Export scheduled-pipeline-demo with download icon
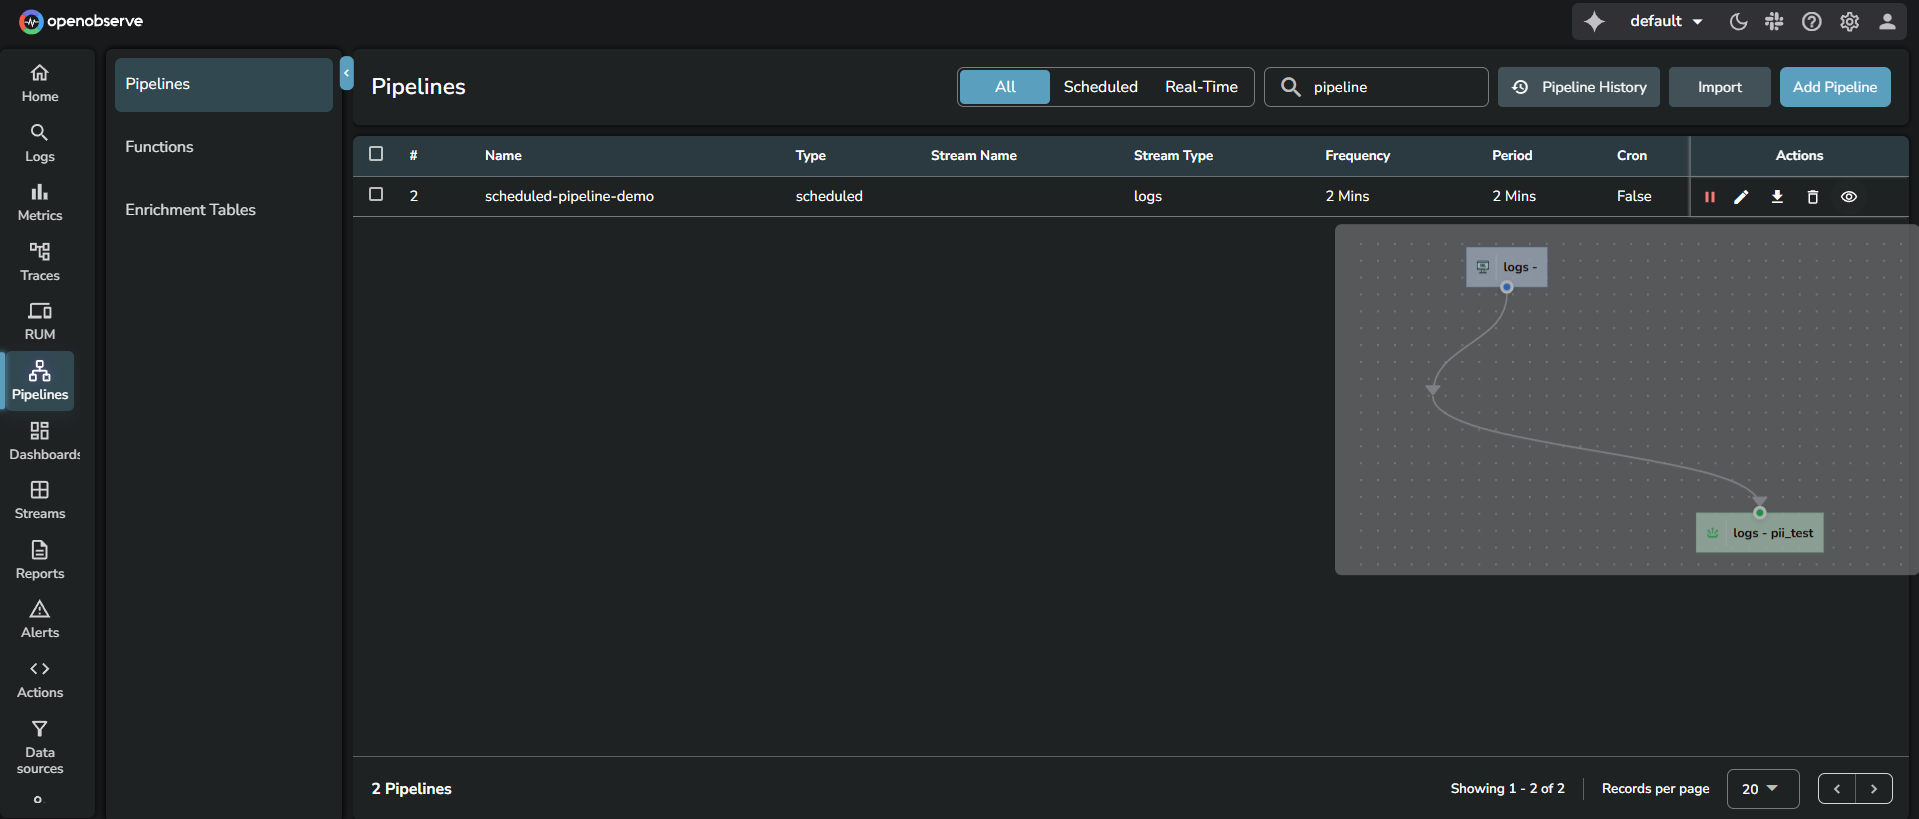Screen dimensions: 1919x819 tap(1777, 197)
